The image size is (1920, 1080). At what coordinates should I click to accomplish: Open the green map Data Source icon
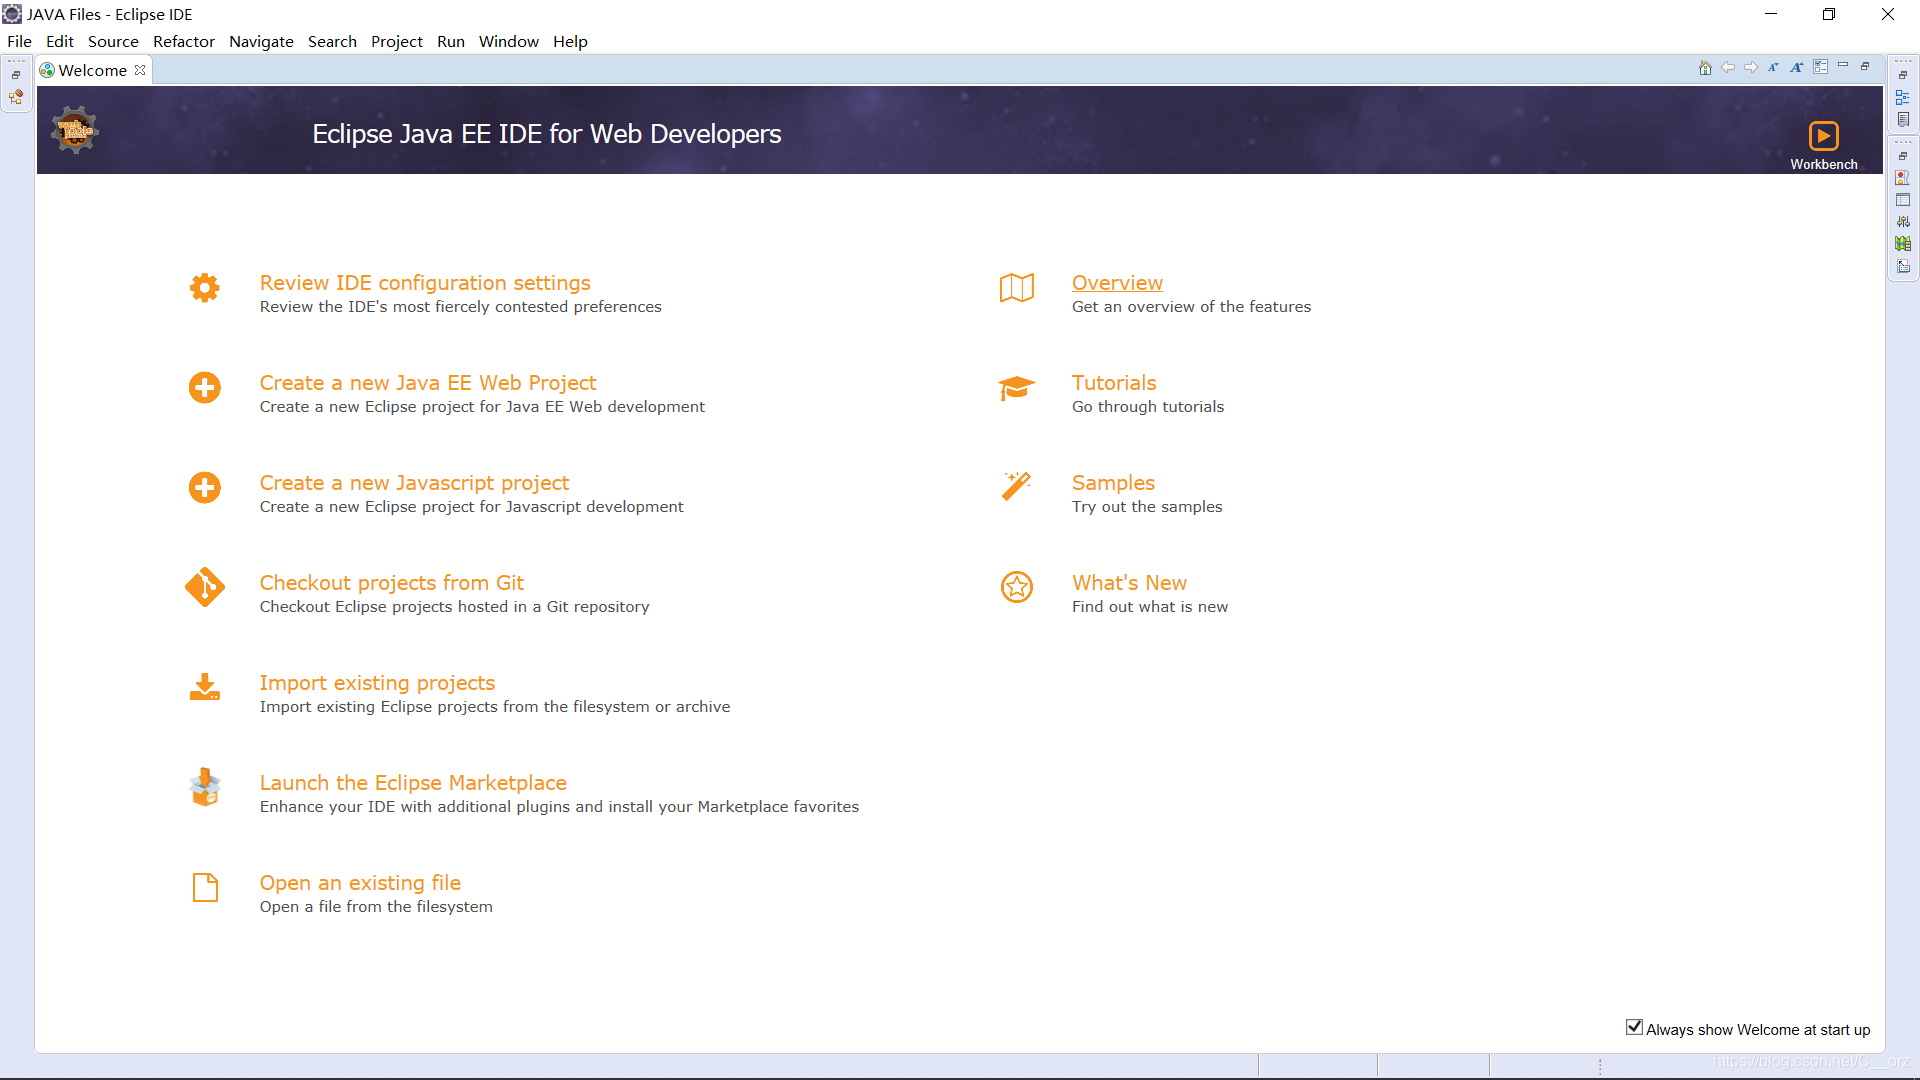1903,244
